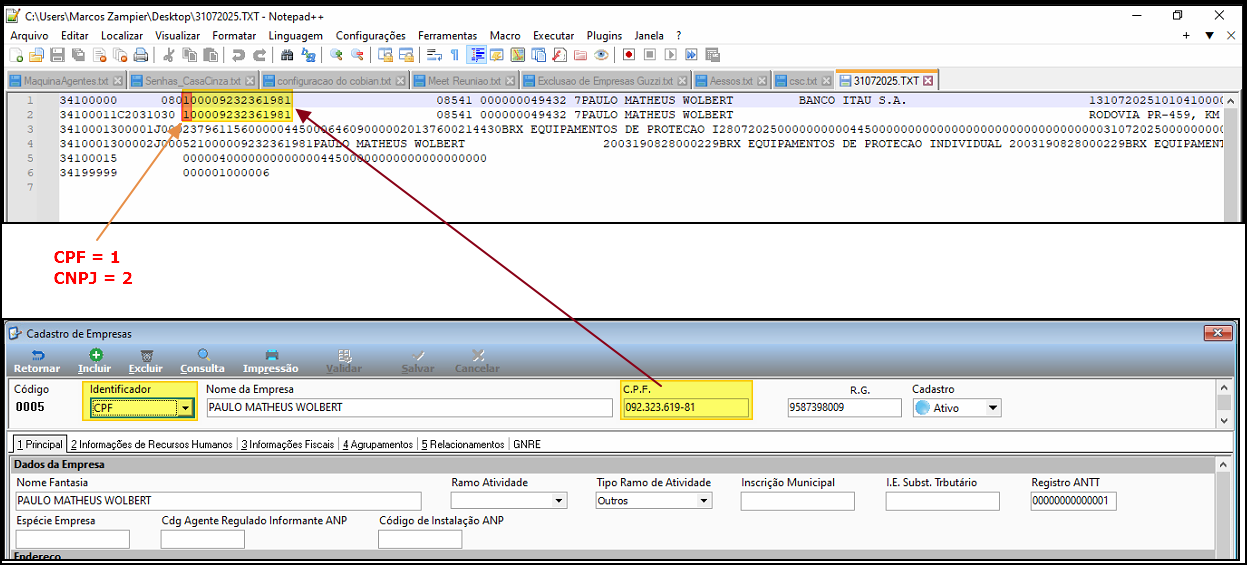Viewport: 1247px width, 565px height.
Task: Open the GNRE tab
Action: click(526, 444)
